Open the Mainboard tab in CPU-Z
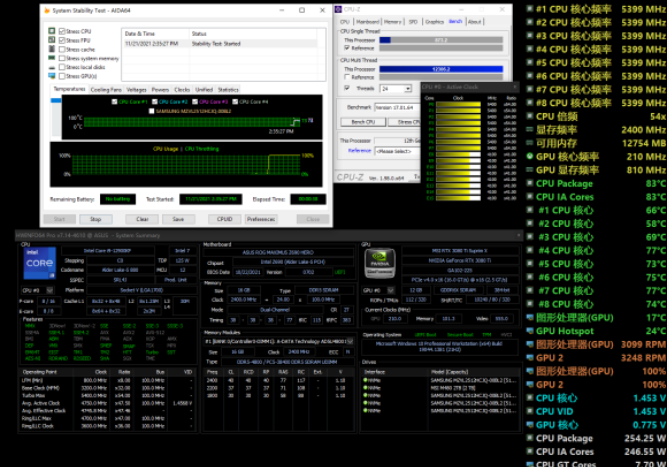This screenshot has height=467, width=669. coord(367,22)
